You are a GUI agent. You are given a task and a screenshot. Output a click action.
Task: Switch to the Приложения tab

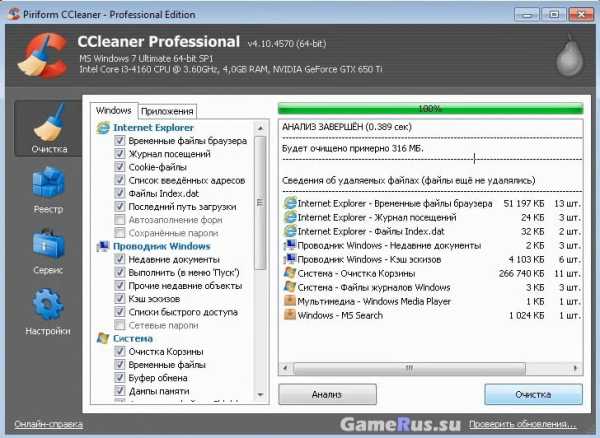pos(167,111)
